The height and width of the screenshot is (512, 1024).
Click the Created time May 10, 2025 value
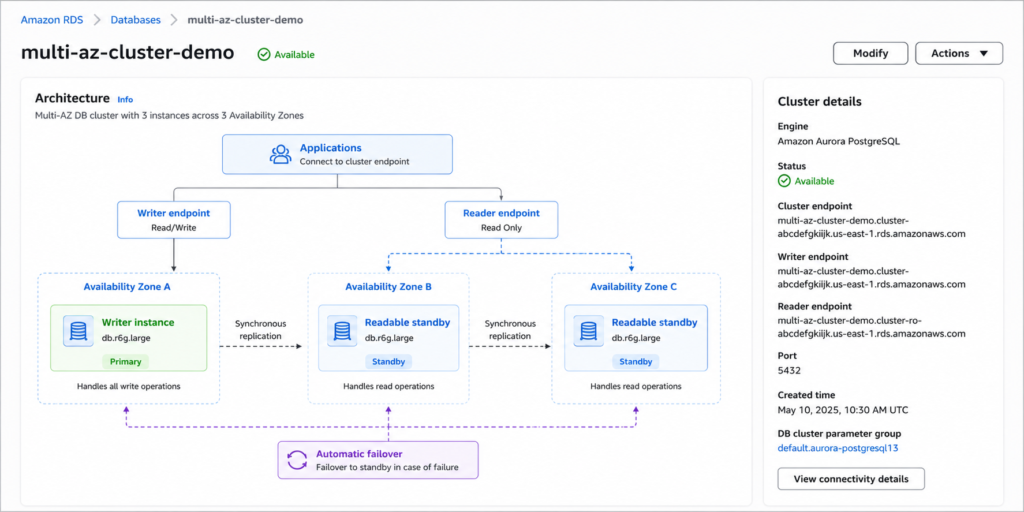(x=842, y=410)
